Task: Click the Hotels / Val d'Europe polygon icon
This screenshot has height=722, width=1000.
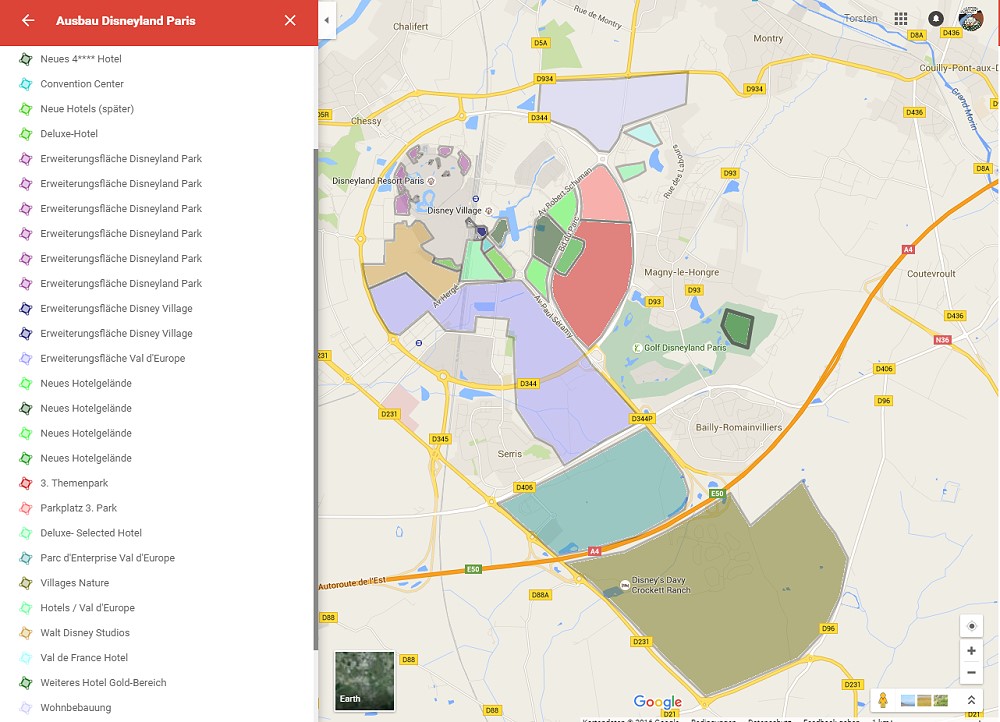Action: (x=26, y=607)
